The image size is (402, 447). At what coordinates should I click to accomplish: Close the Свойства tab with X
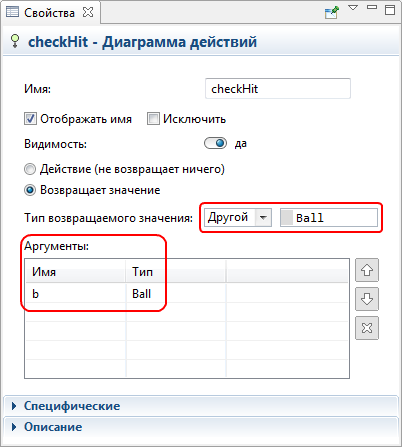tap(88, 12)
